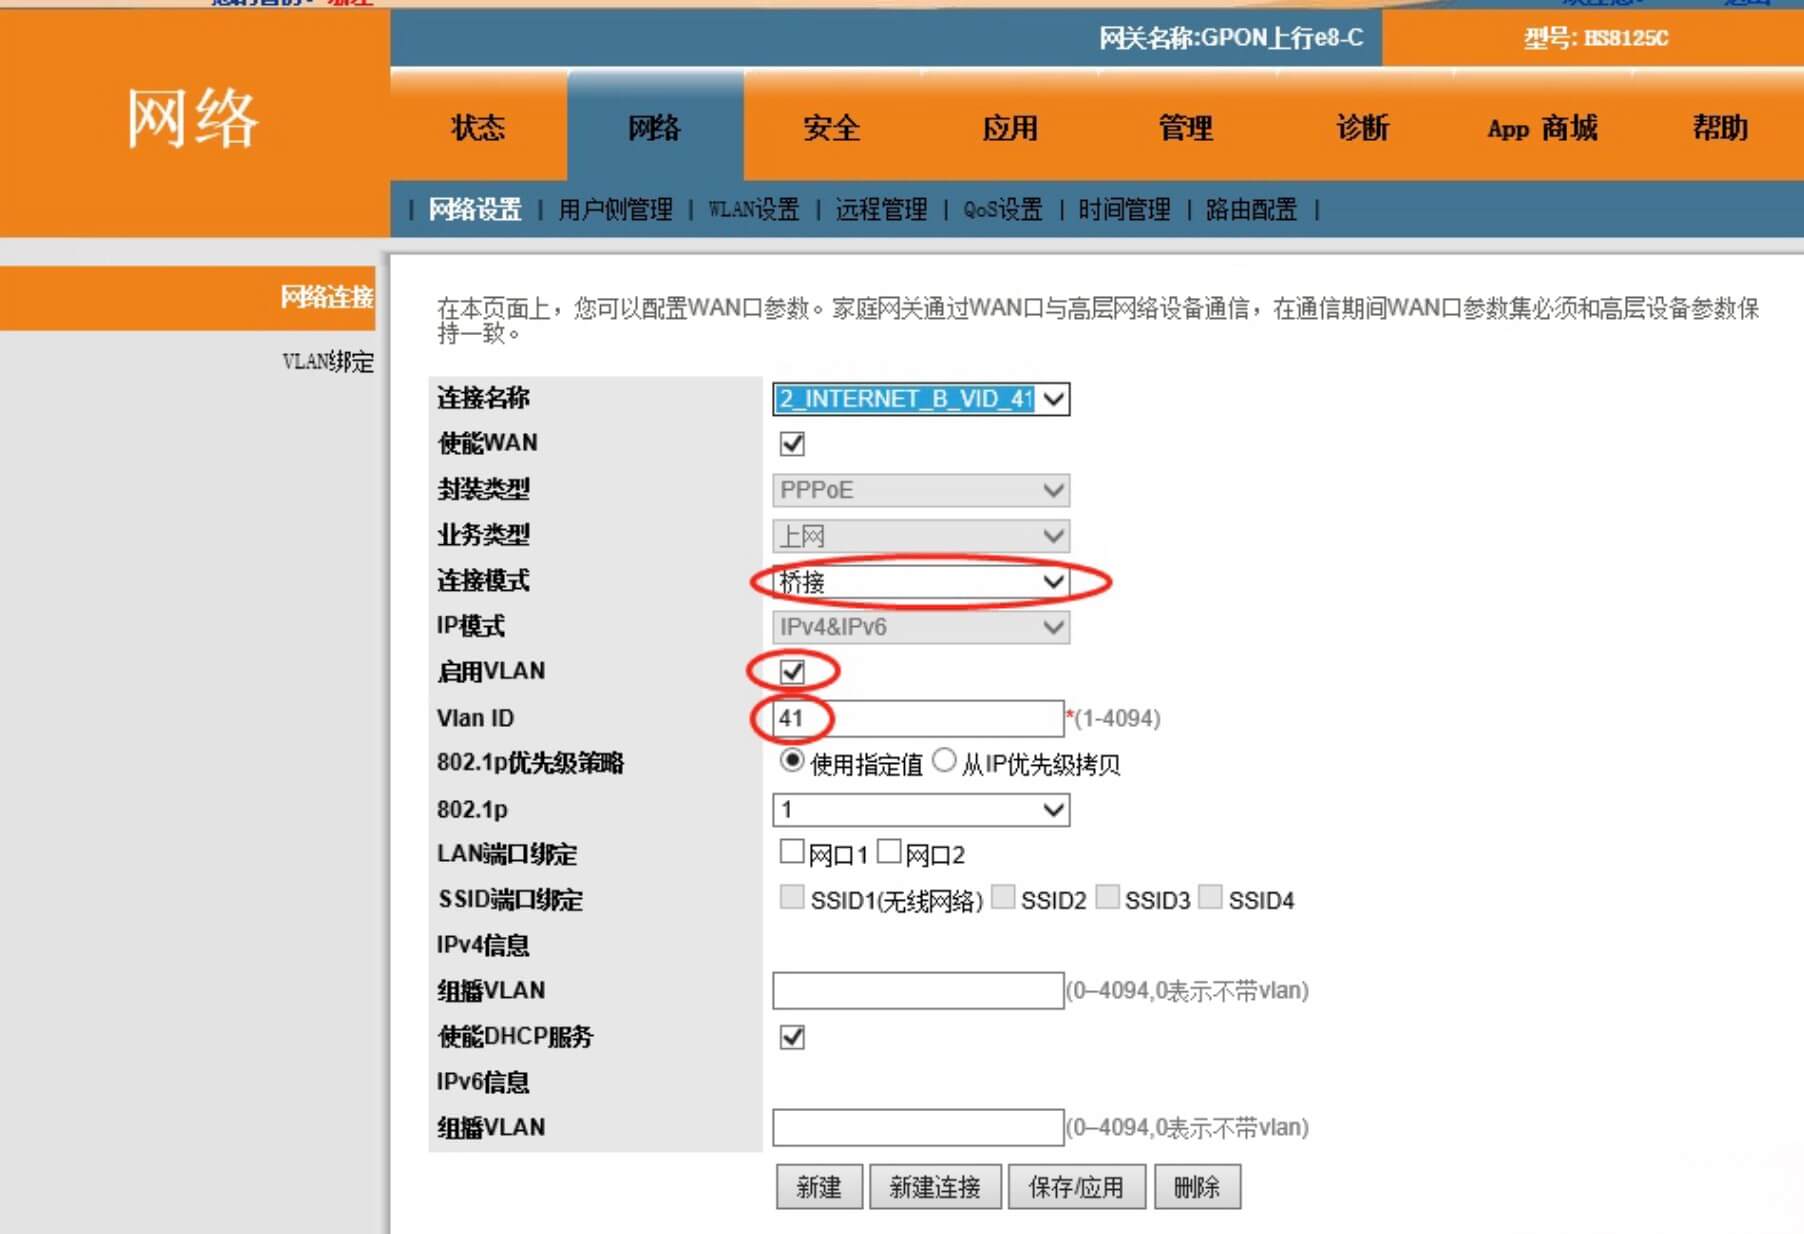This screenshot has height=1234, width=1804.
Task: Click the 新建连接 button
Action: 935,1186
